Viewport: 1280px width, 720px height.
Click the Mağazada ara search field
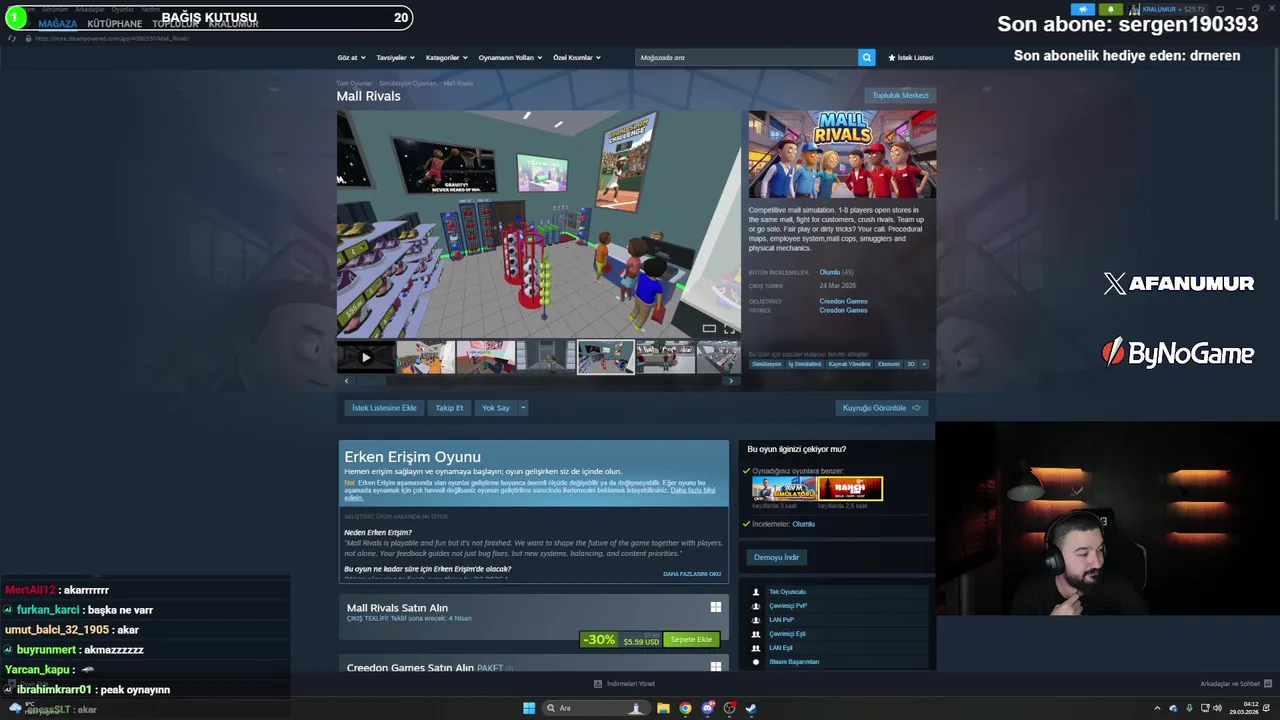click(x=746, y=57)
